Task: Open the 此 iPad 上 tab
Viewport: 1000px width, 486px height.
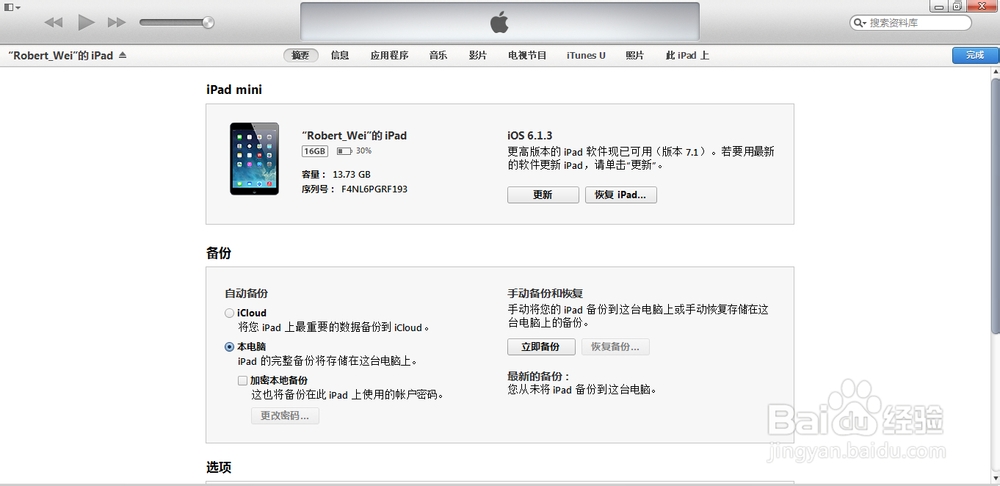Action: click(687, 55)
